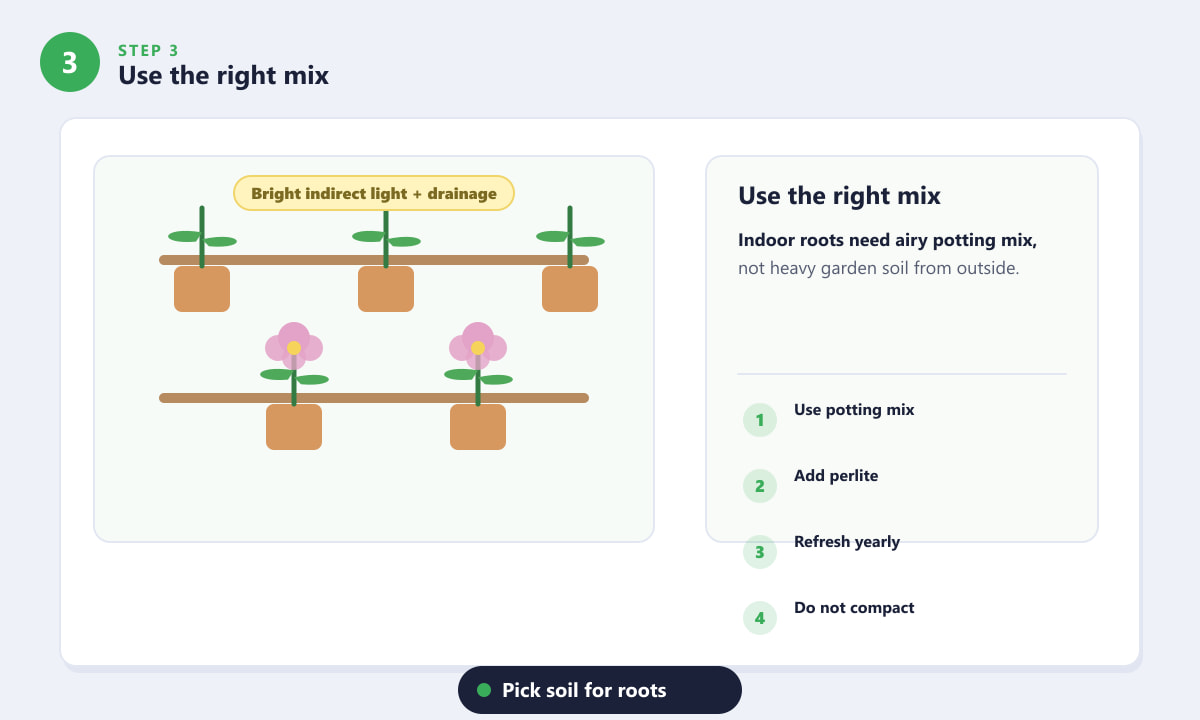
Task: Select the number 2 list badge
Action: pos(760,486)
